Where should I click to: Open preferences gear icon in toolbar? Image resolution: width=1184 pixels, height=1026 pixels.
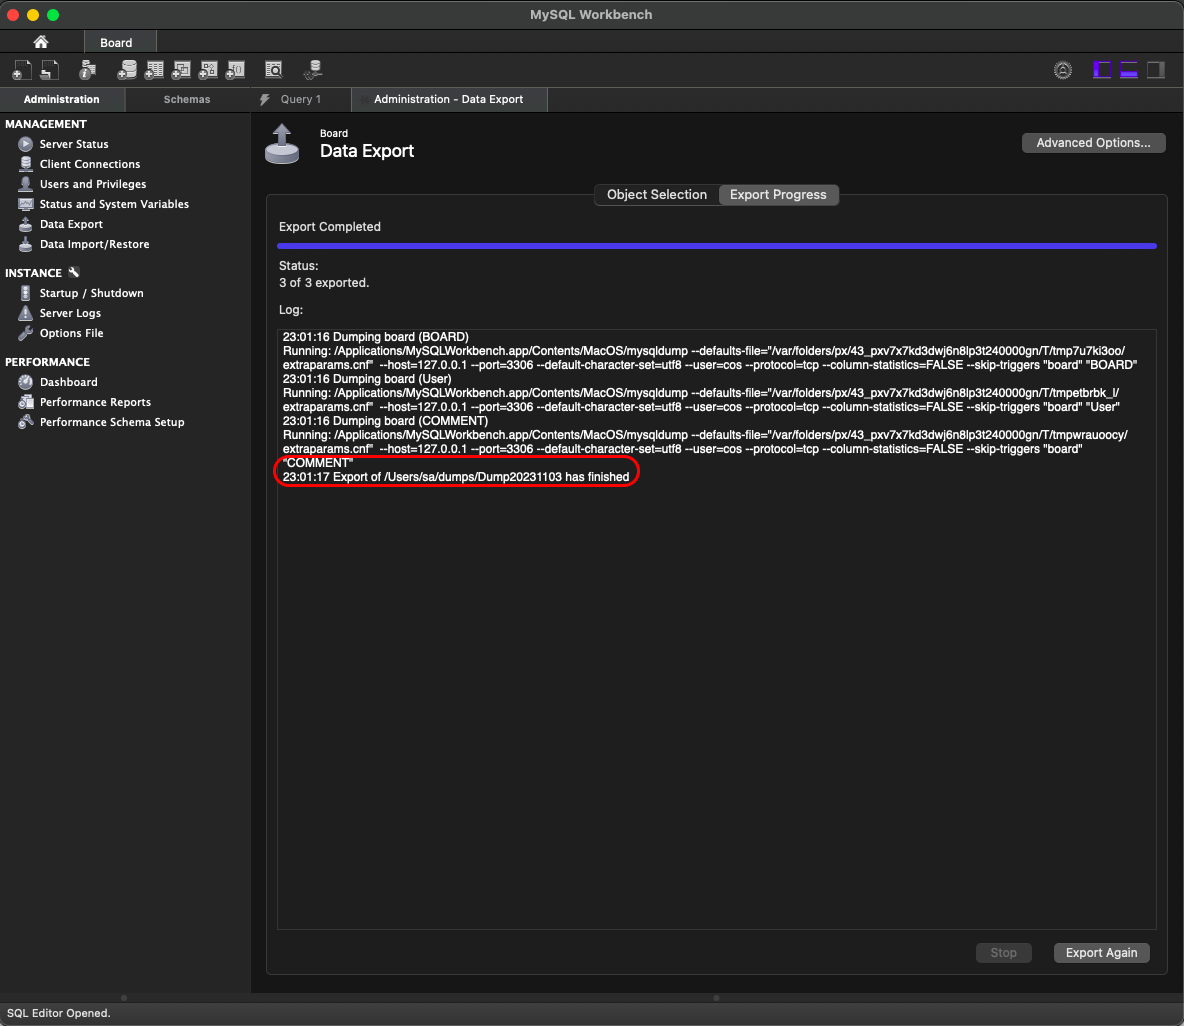tap(1062, 70)
